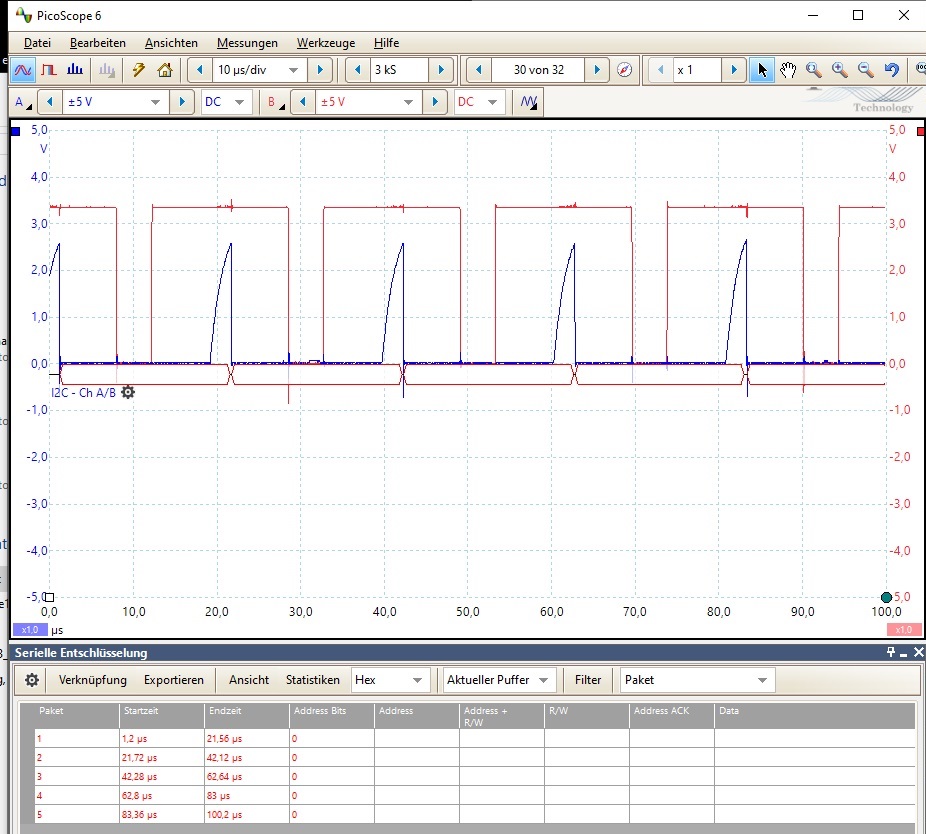The image size is (926, 834).
Task: Open the Messungen menu
Action: coord(247,43)
